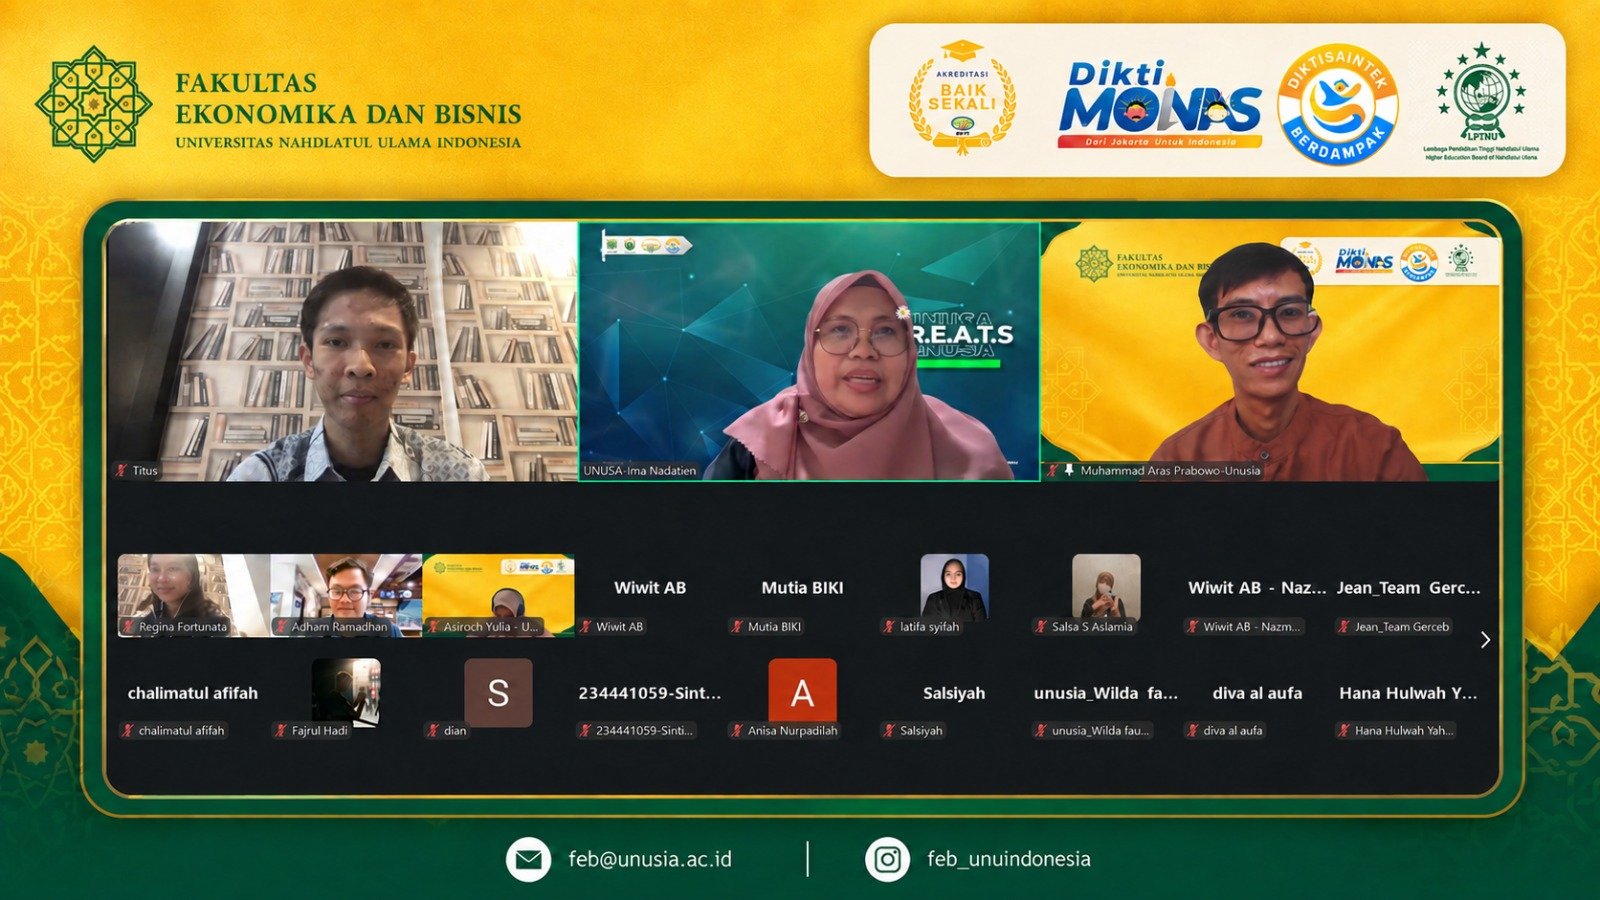Click the large "unusia_Wilda fa..." participant name
This screenshot has width=1600, height=900.
[1106, 693]
